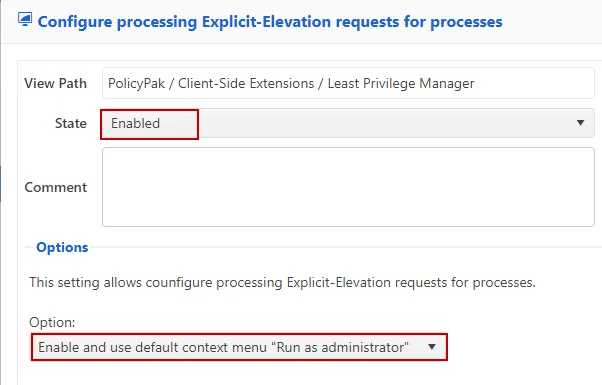Click the Least Privilege Manager path segment
Viewport: 602px width, 385px height.
tap(401, 83)
